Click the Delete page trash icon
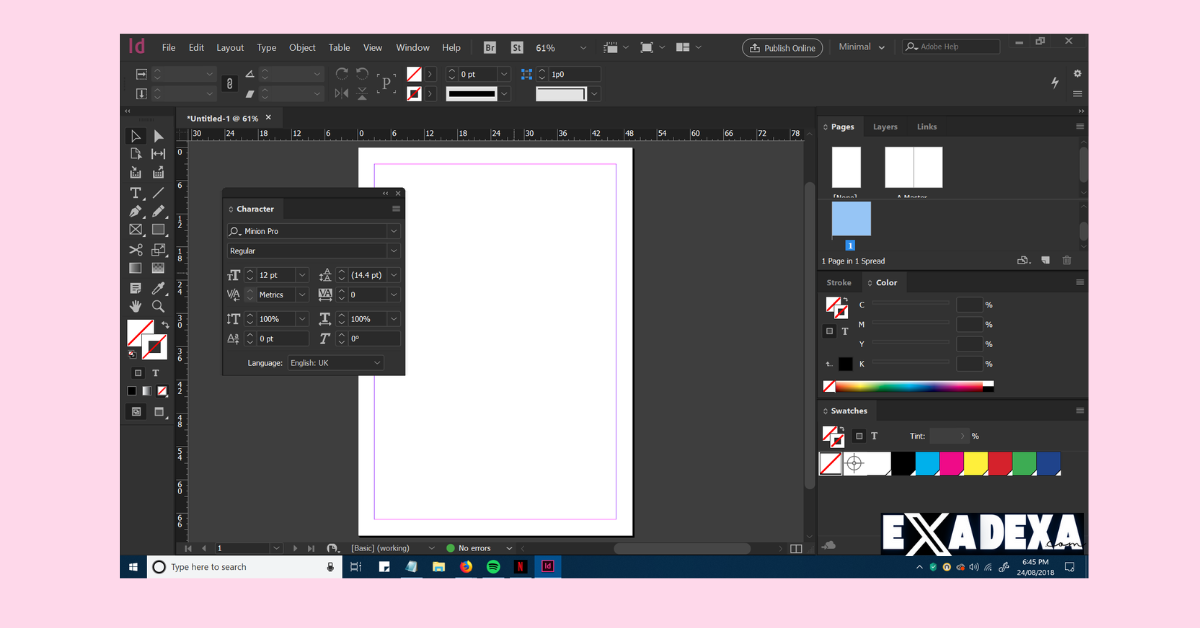 tap(1066, 260)
